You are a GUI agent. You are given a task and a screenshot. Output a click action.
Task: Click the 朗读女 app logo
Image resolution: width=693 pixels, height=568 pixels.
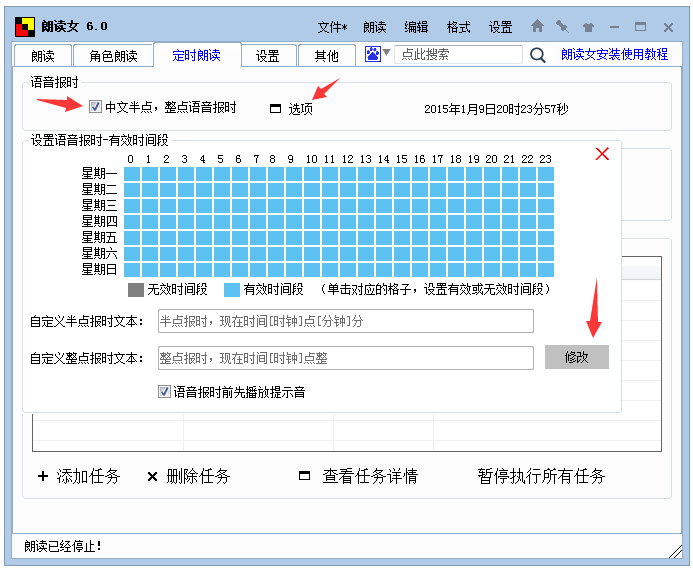tap(25, 27)
